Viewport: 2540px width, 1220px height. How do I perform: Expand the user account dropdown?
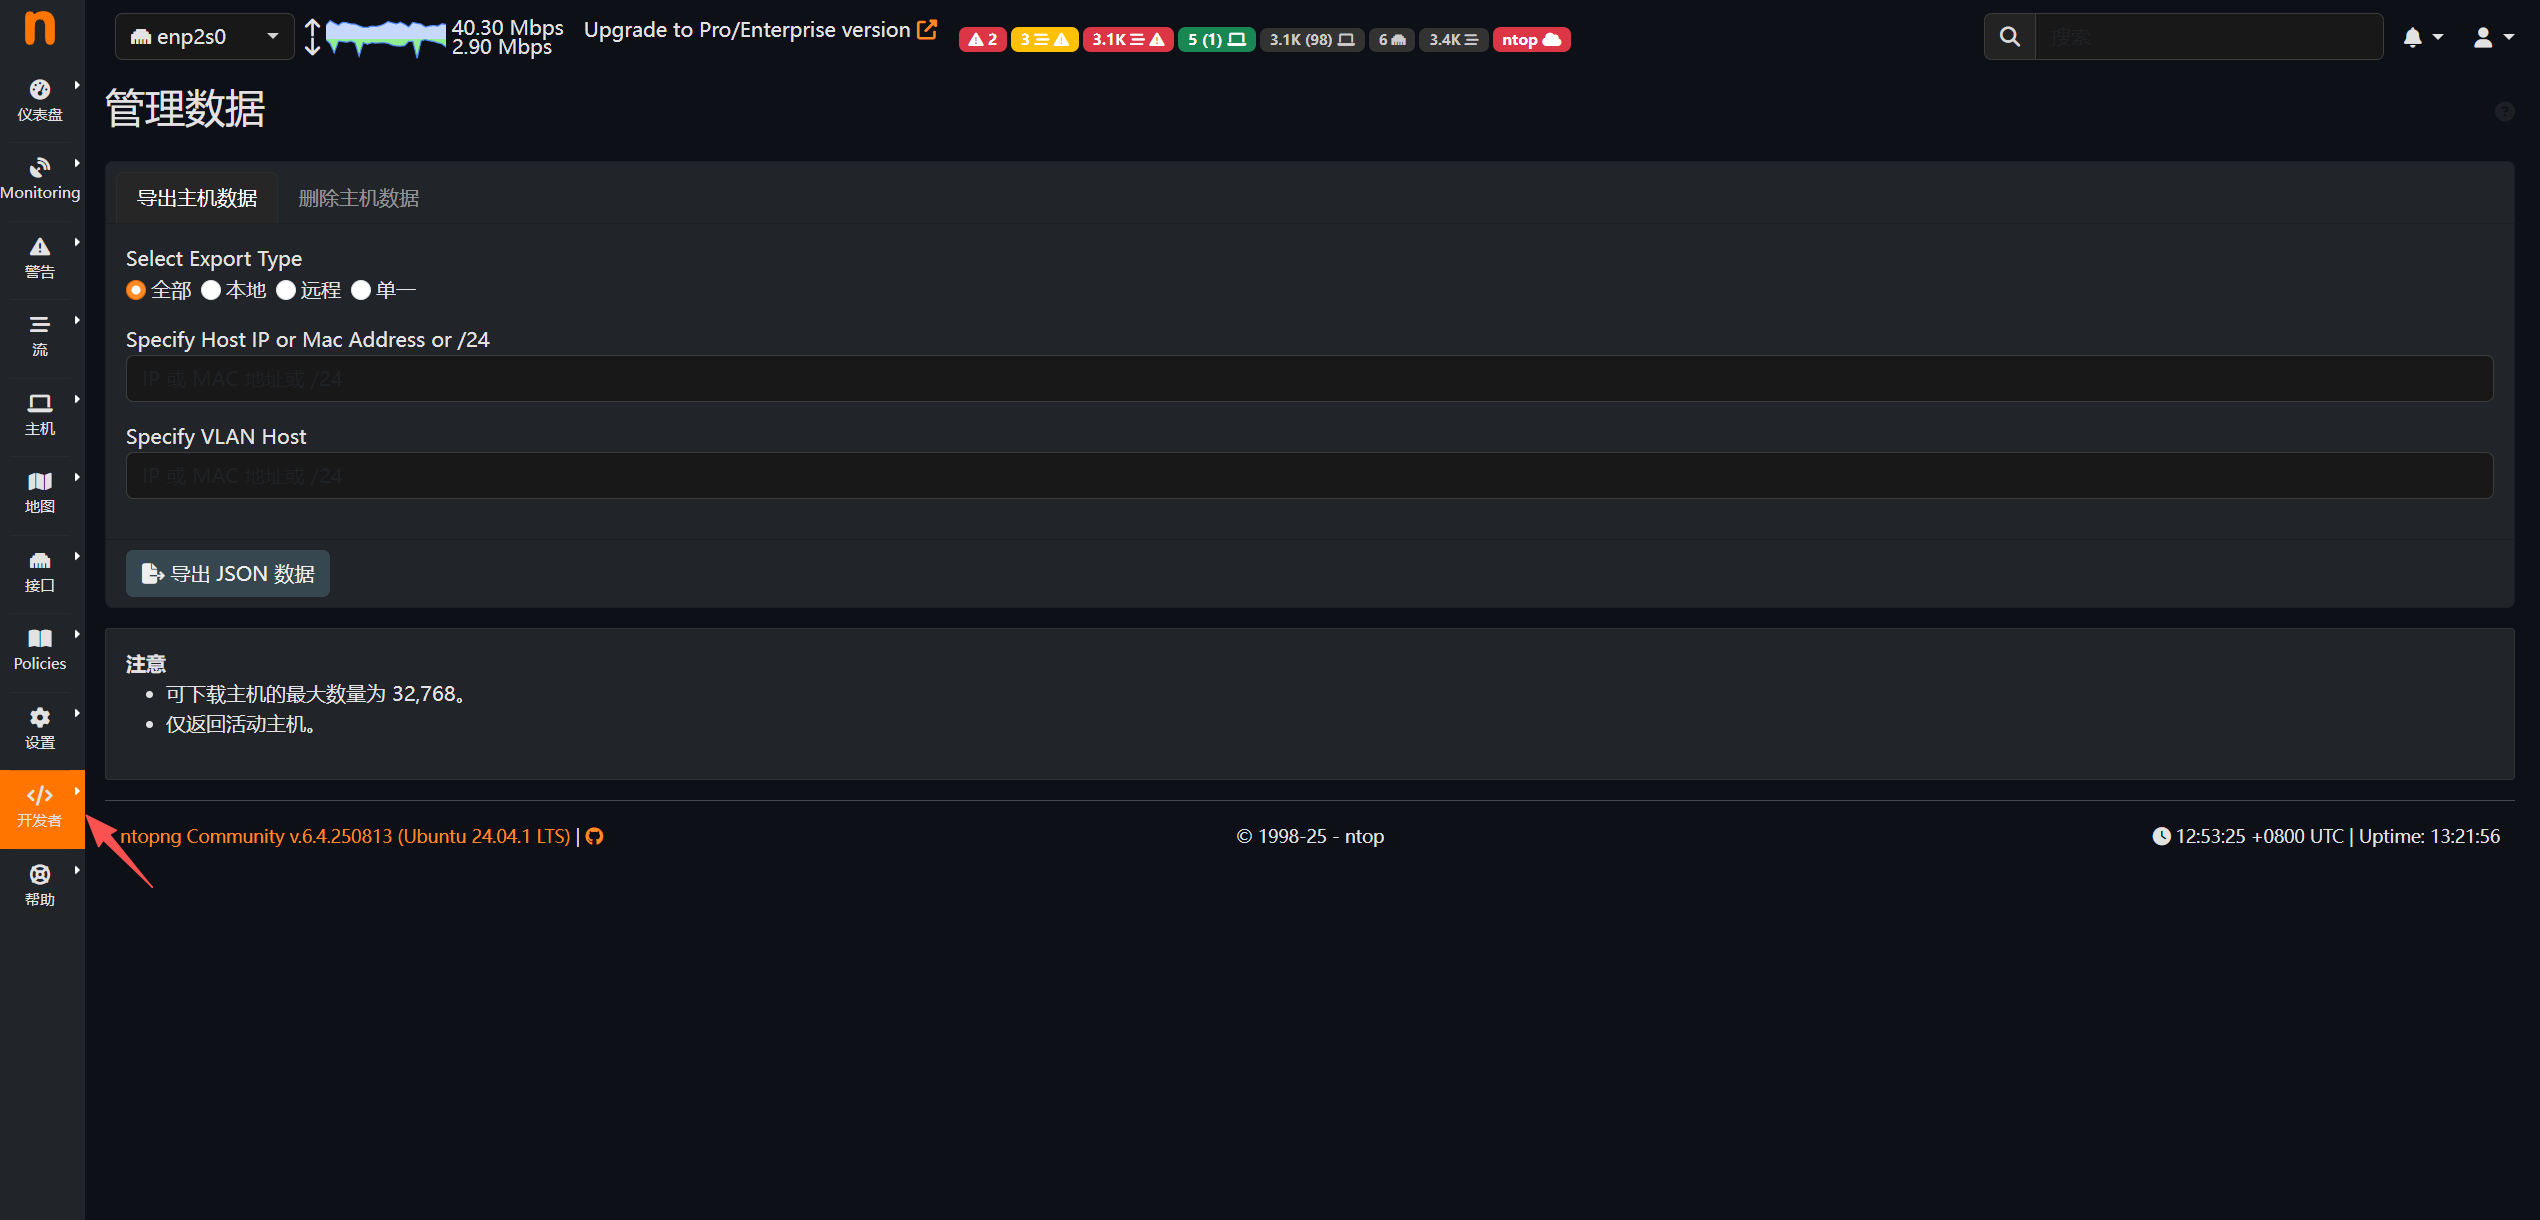[2492, 38]
